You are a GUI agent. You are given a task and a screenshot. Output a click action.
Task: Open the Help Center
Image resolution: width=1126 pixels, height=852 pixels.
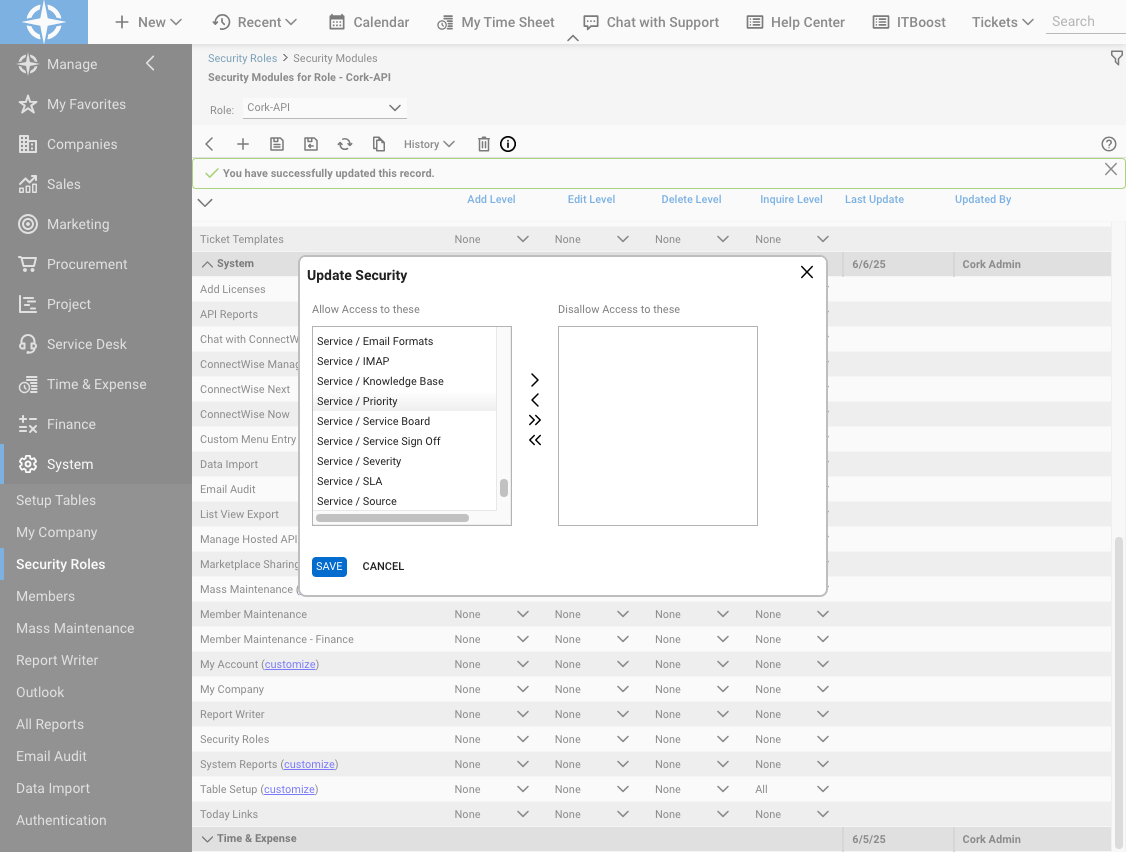click(x=796, y=22)
